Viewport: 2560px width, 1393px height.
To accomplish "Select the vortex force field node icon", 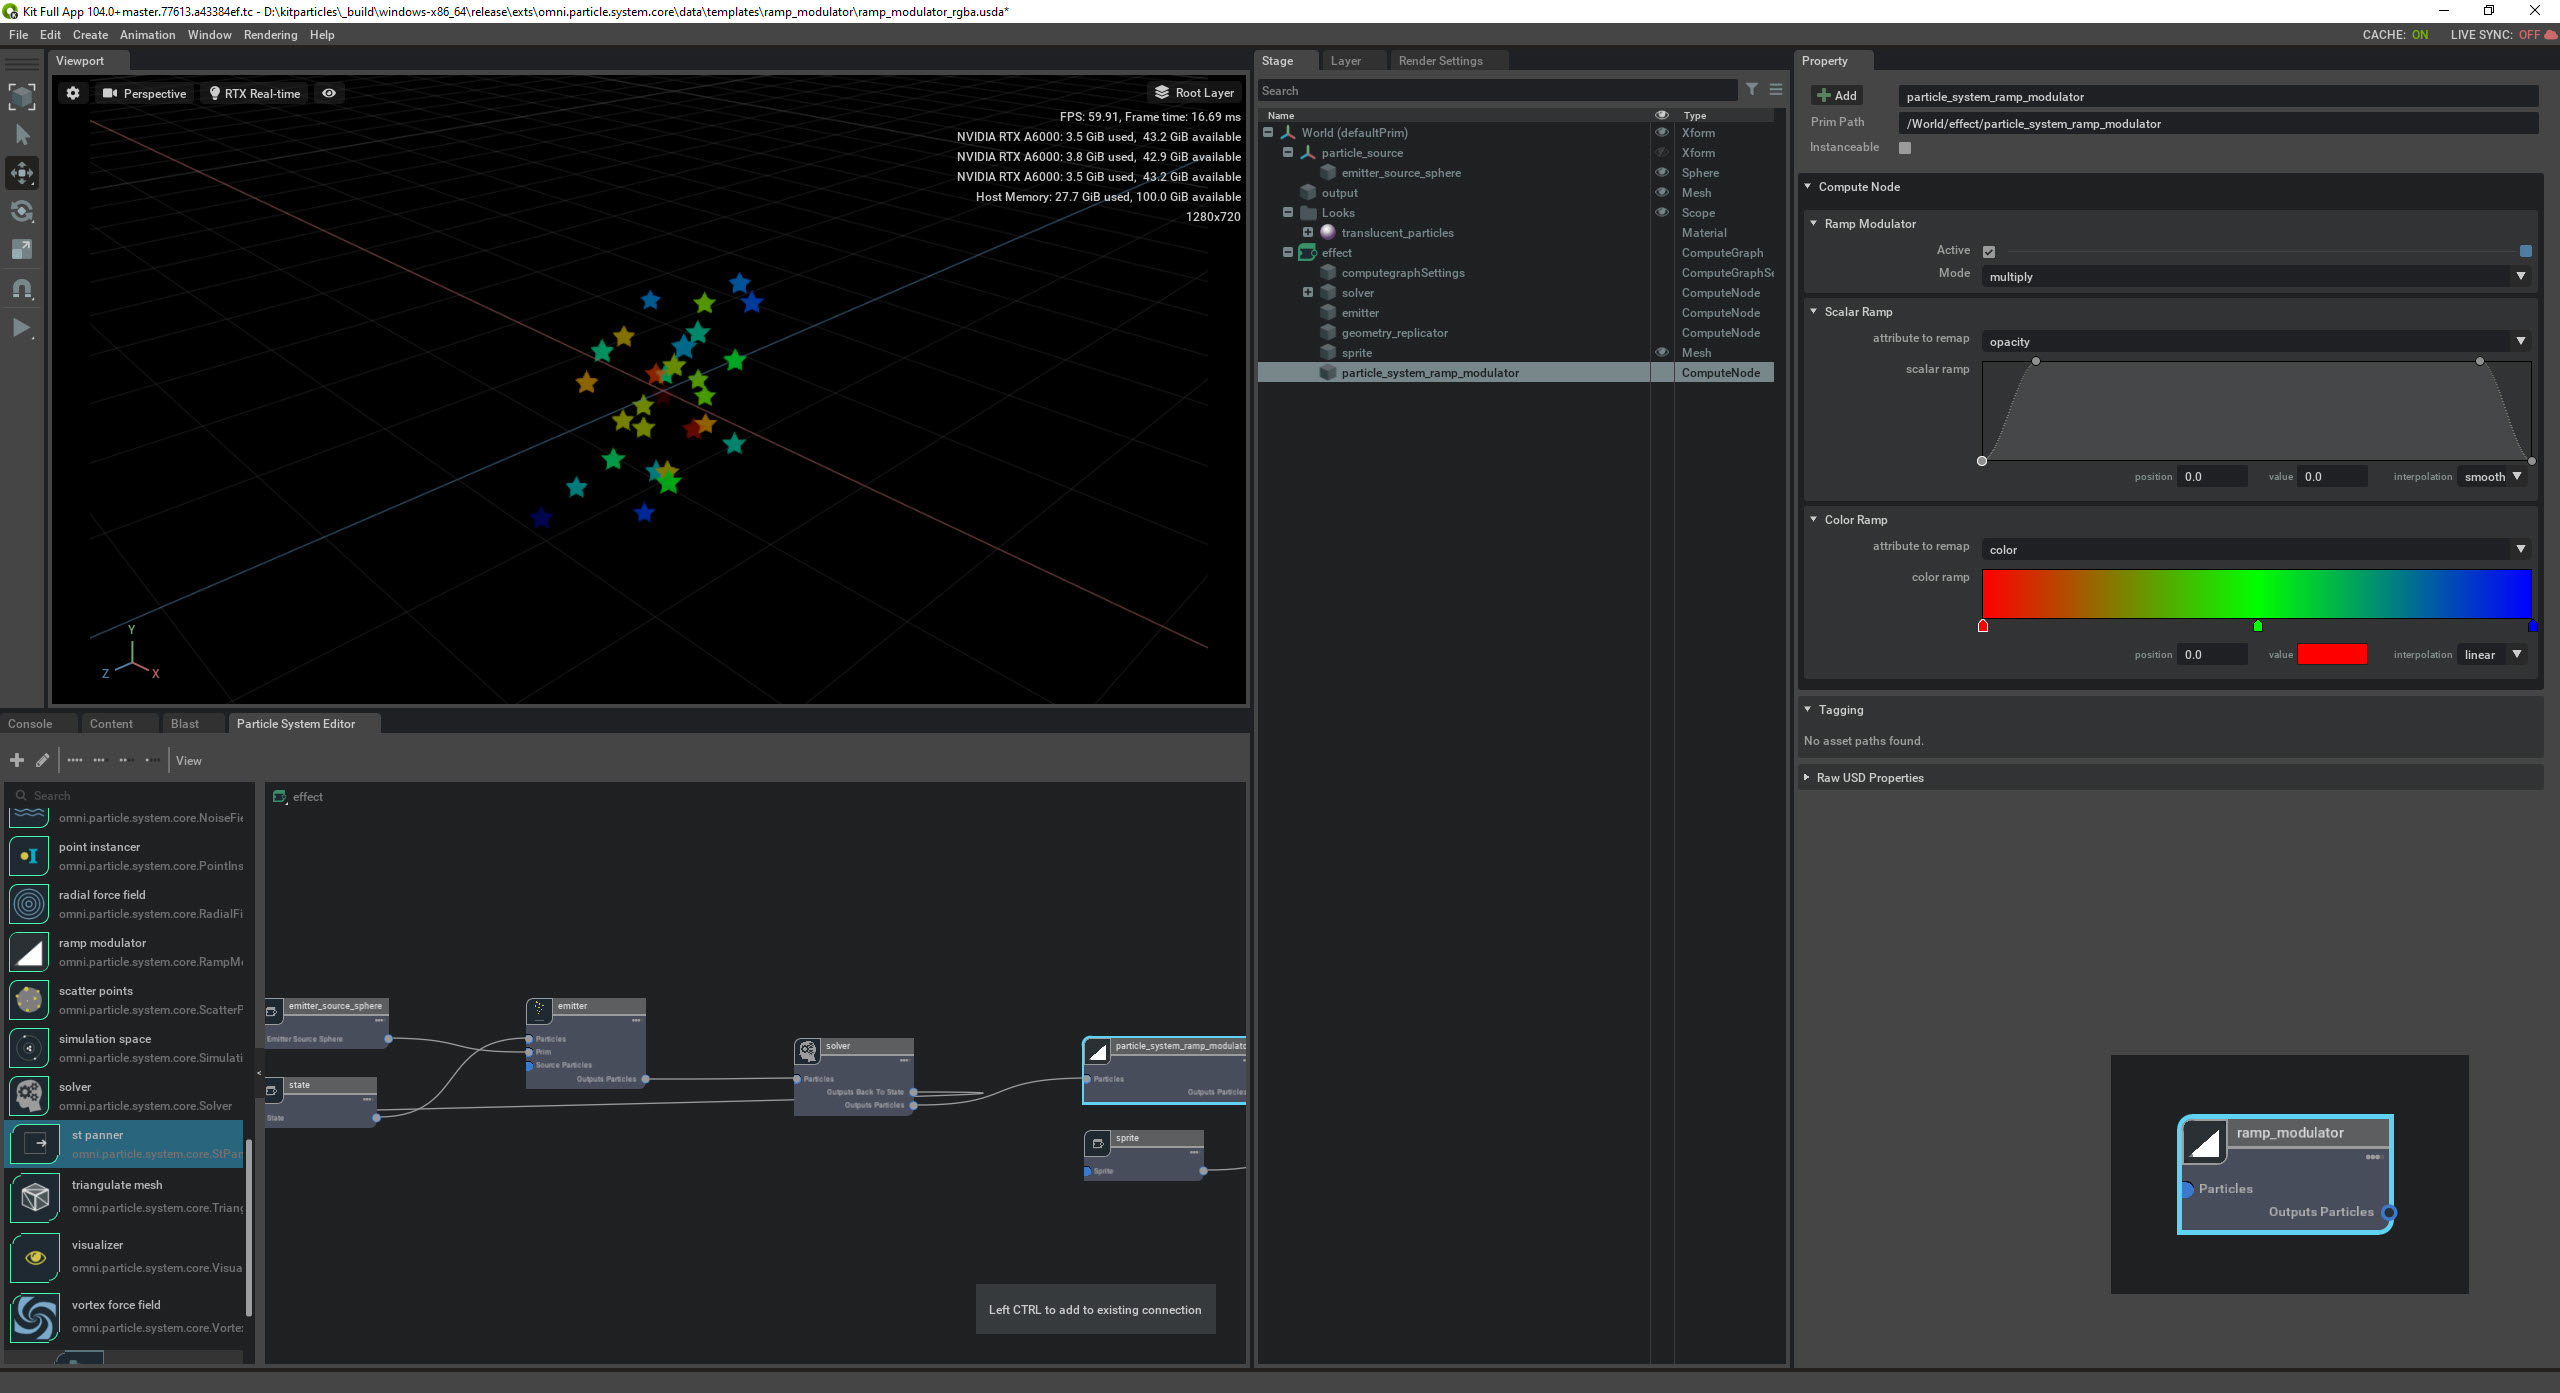I will (35, 1317).
